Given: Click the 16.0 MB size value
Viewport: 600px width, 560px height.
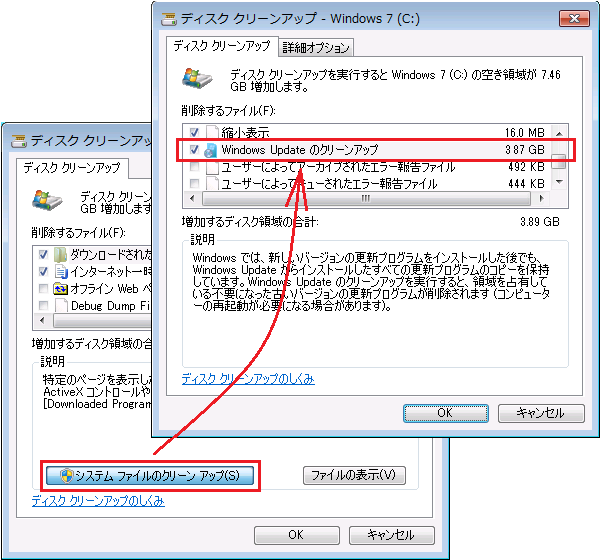Looking at the screenshot, I should pyautogui.click(x=525, y=133).
